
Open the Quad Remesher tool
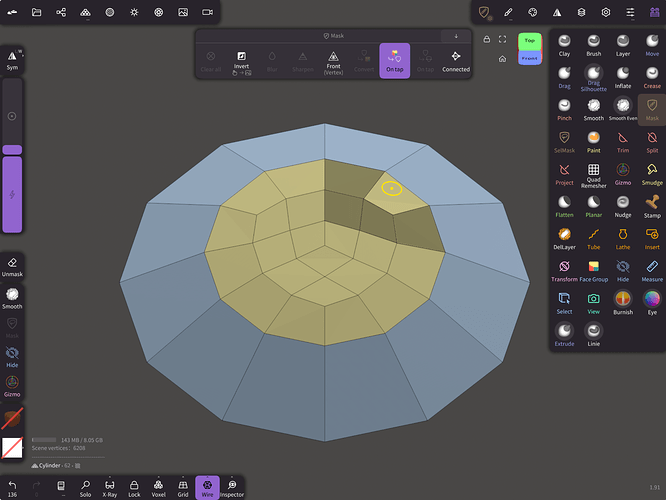pyautogui.click(x=593, y=175)
